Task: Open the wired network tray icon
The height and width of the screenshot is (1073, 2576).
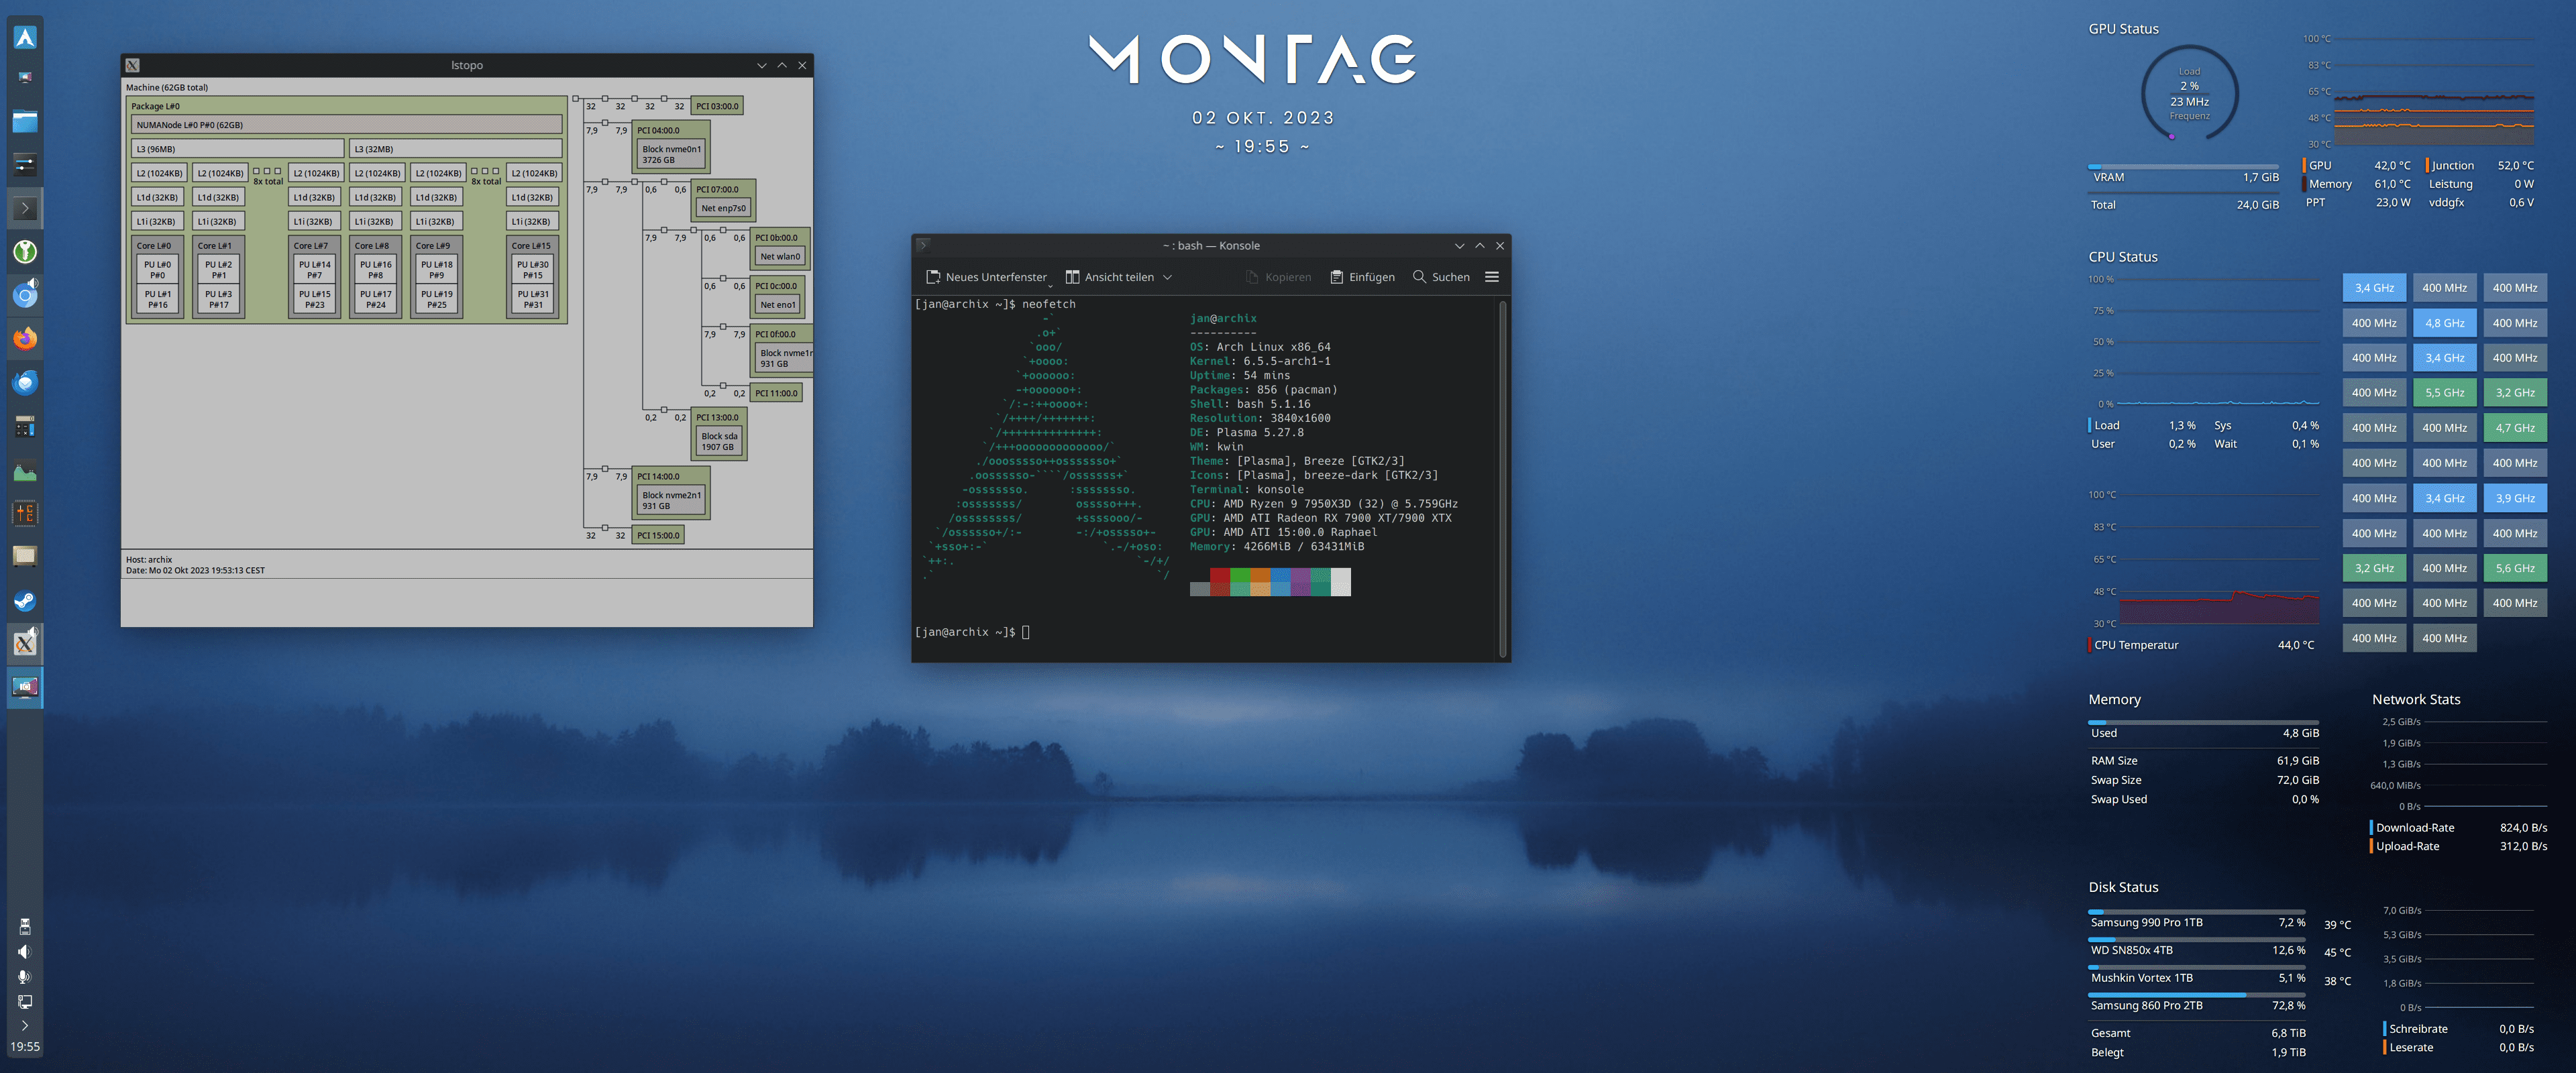Action: 25,1001
